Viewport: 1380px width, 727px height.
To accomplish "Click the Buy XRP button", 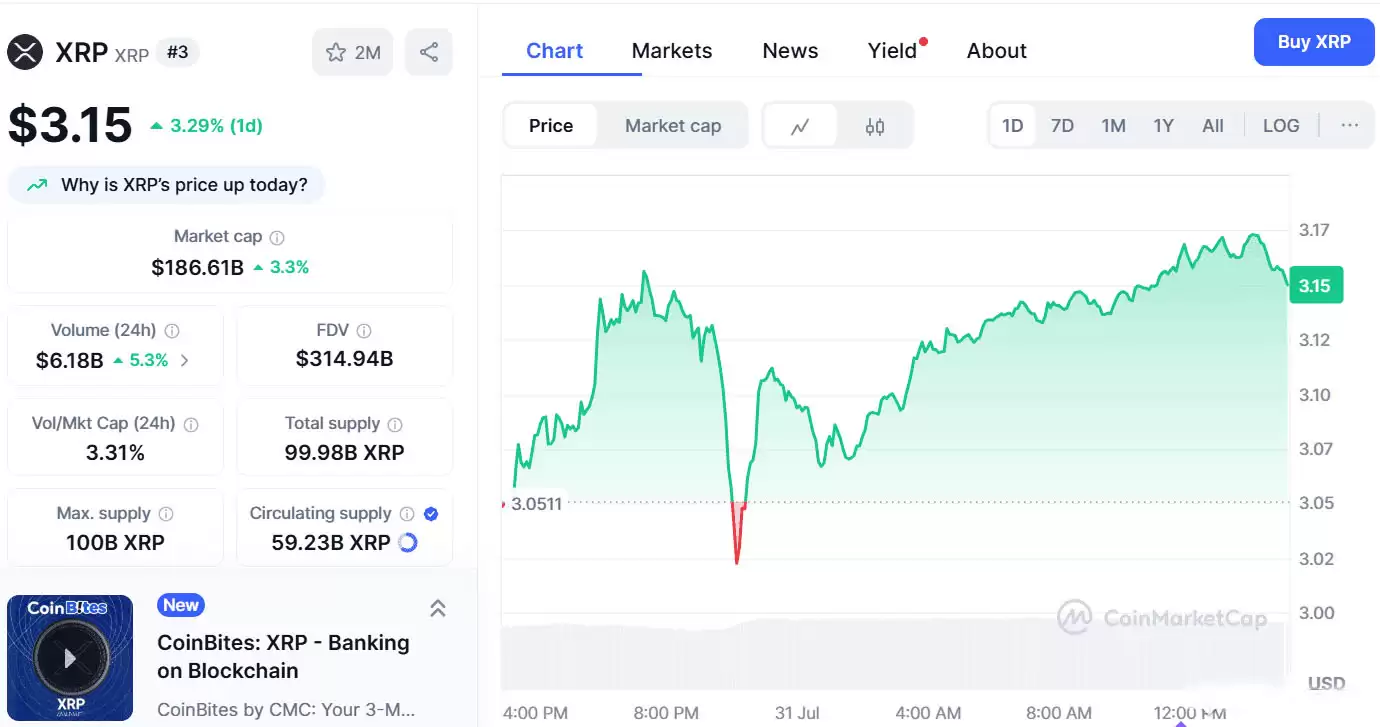I will click(x=1313, y=42).
